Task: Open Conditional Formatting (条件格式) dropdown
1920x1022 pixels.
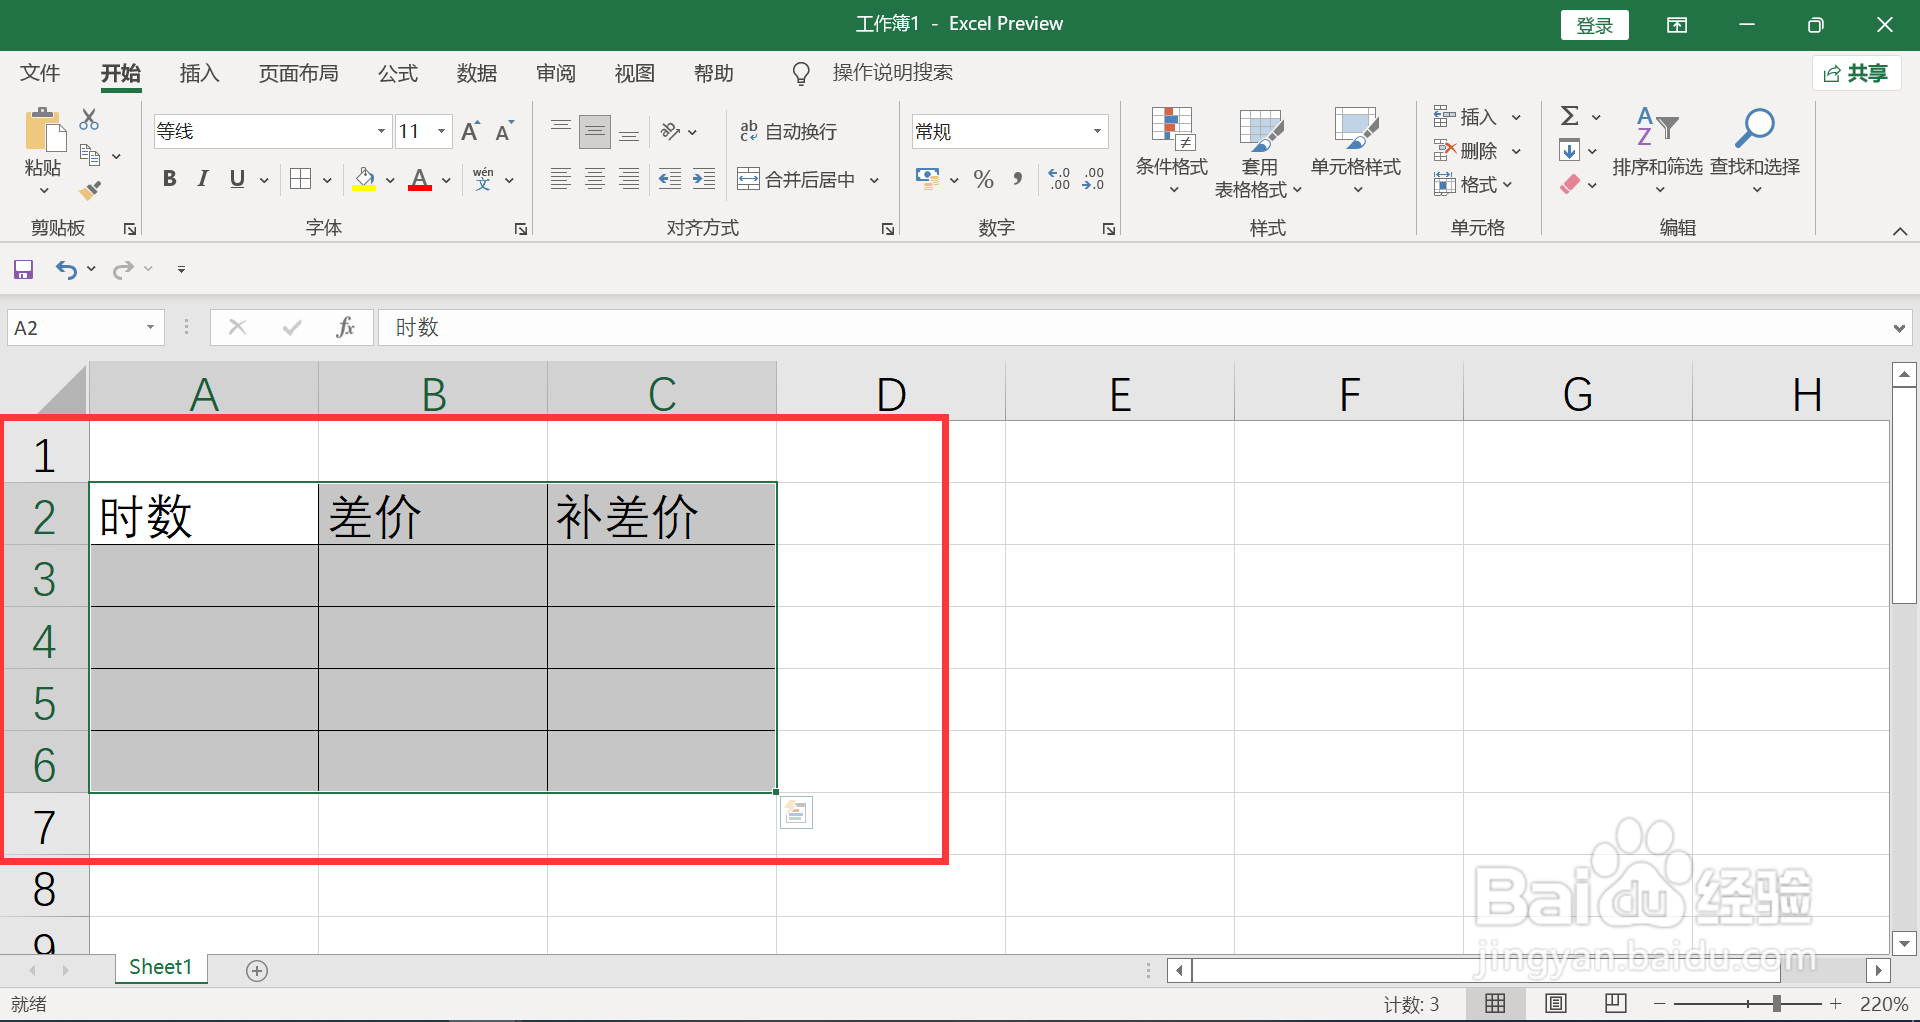Action: pyautogui.click(x=1172, y=152)
